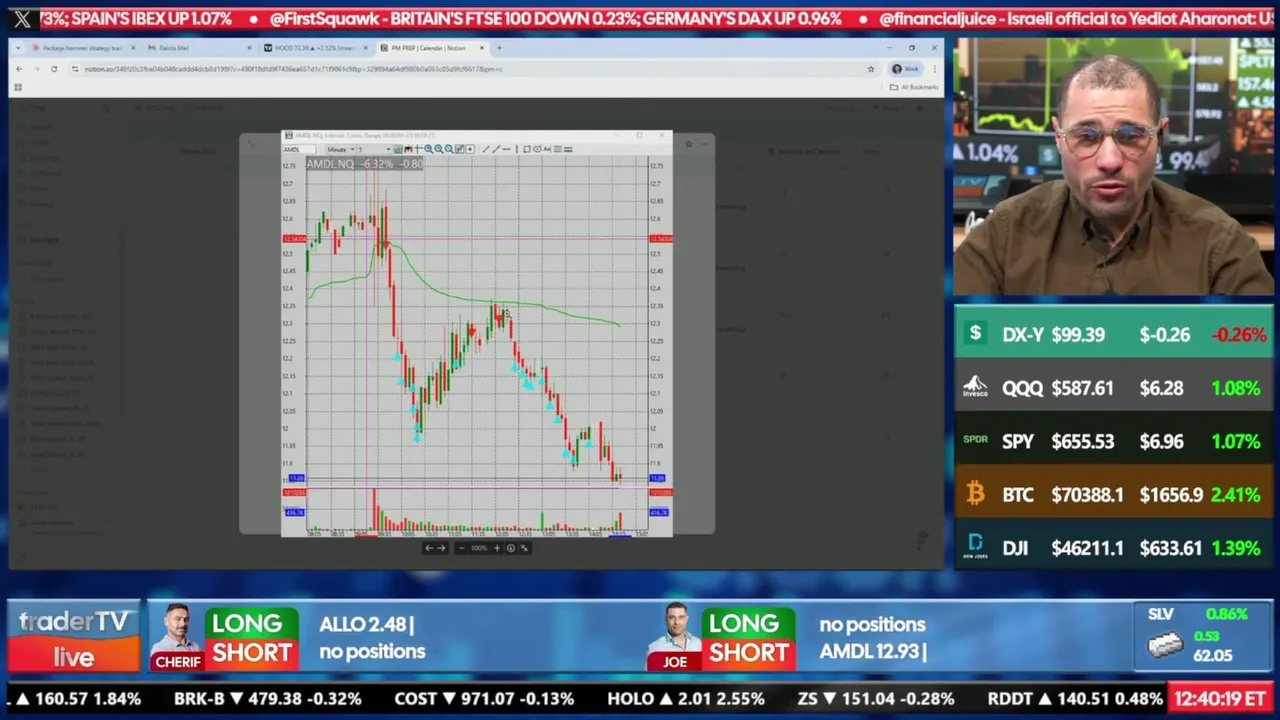Click the 100% zoom level indicator
Image resolution: width=1280 pixels, height=720 pixels.
[x=479, y=548]
